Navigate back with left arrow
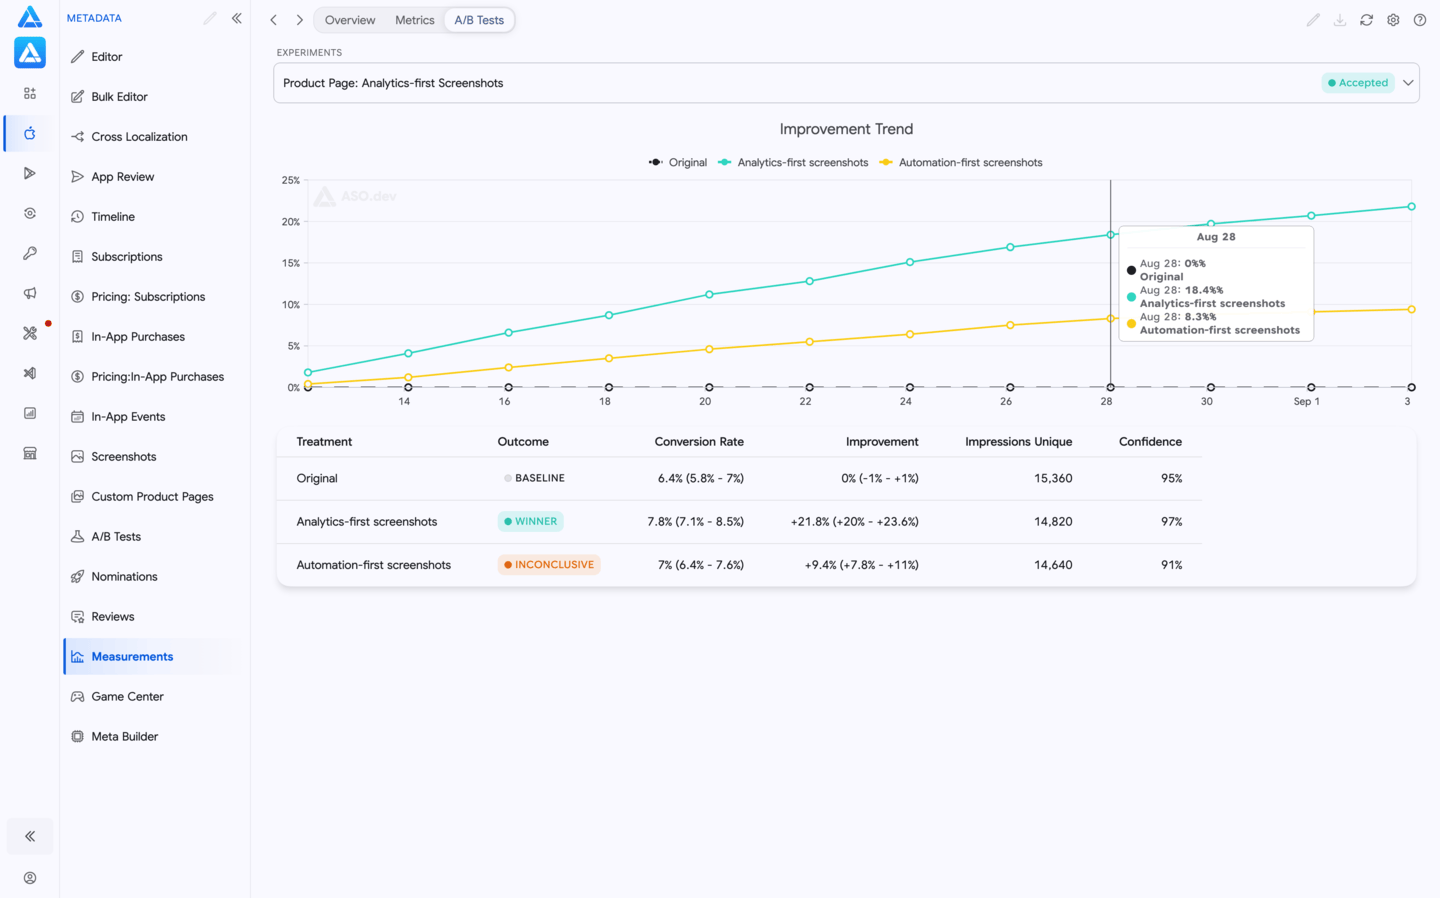Image resolution: width=1440 pixels, height=898 pixels. pyautogui.click(x=274, y=20)
